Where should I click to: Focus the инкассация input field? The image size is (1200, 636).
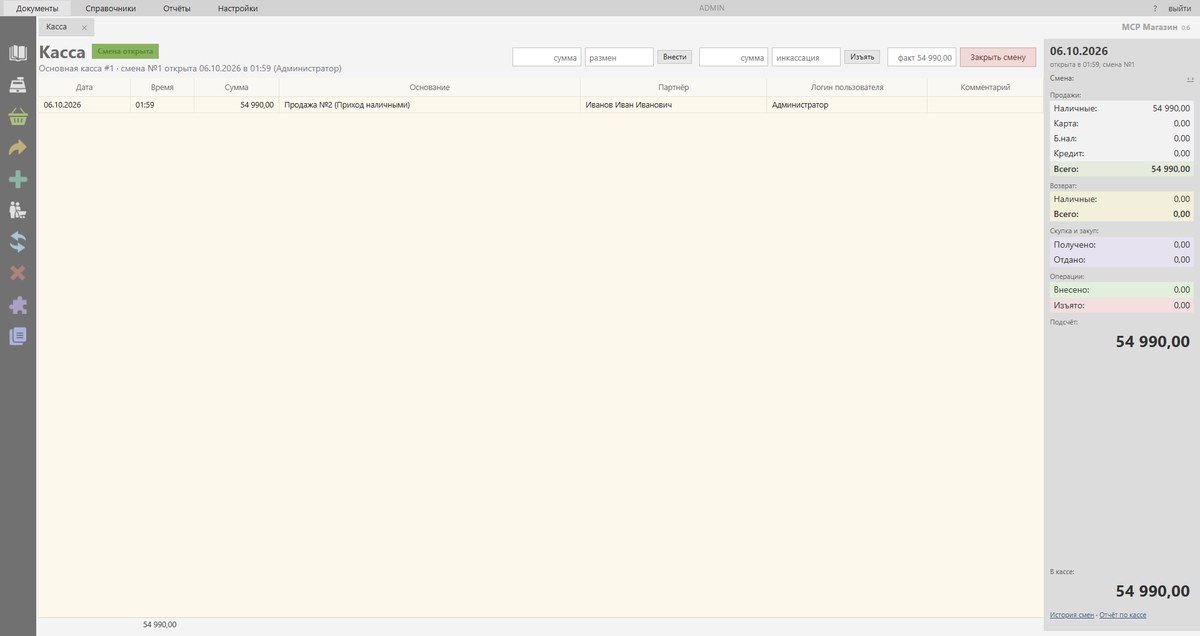[x=806, y=57]
